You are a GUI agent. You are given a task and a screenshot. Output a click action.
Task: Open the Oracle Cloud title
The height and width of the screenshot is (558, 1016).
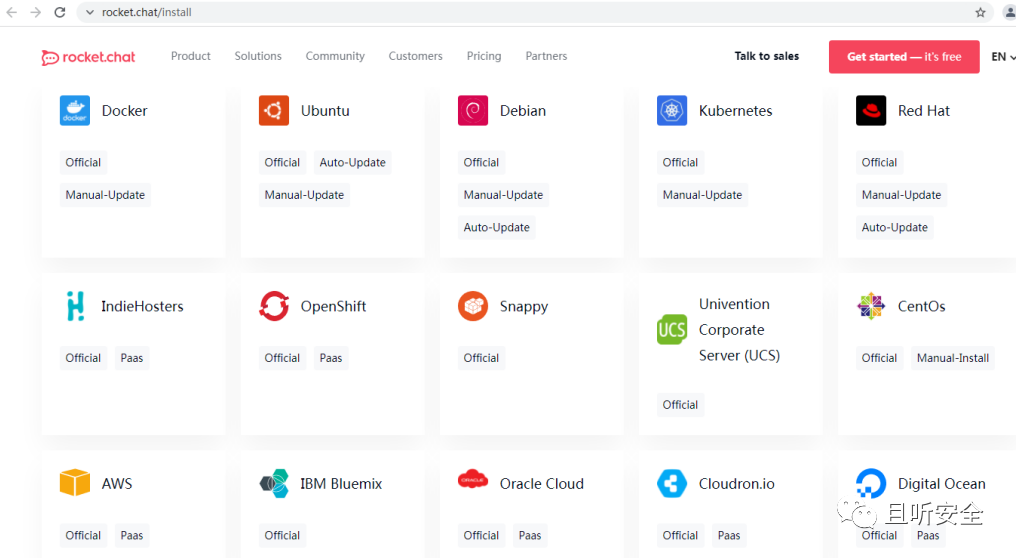pyautogui.click(x=542, y=483)
